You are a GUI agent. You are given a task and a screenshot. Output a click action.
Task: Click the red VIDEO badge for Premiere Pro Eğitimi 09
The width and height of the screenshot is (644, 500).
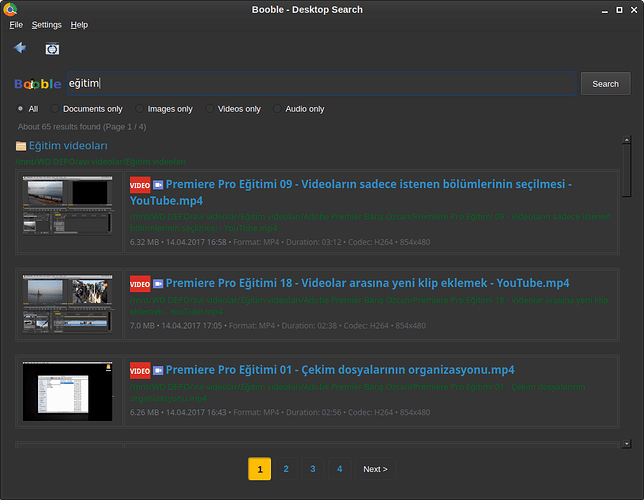(140, 185)
